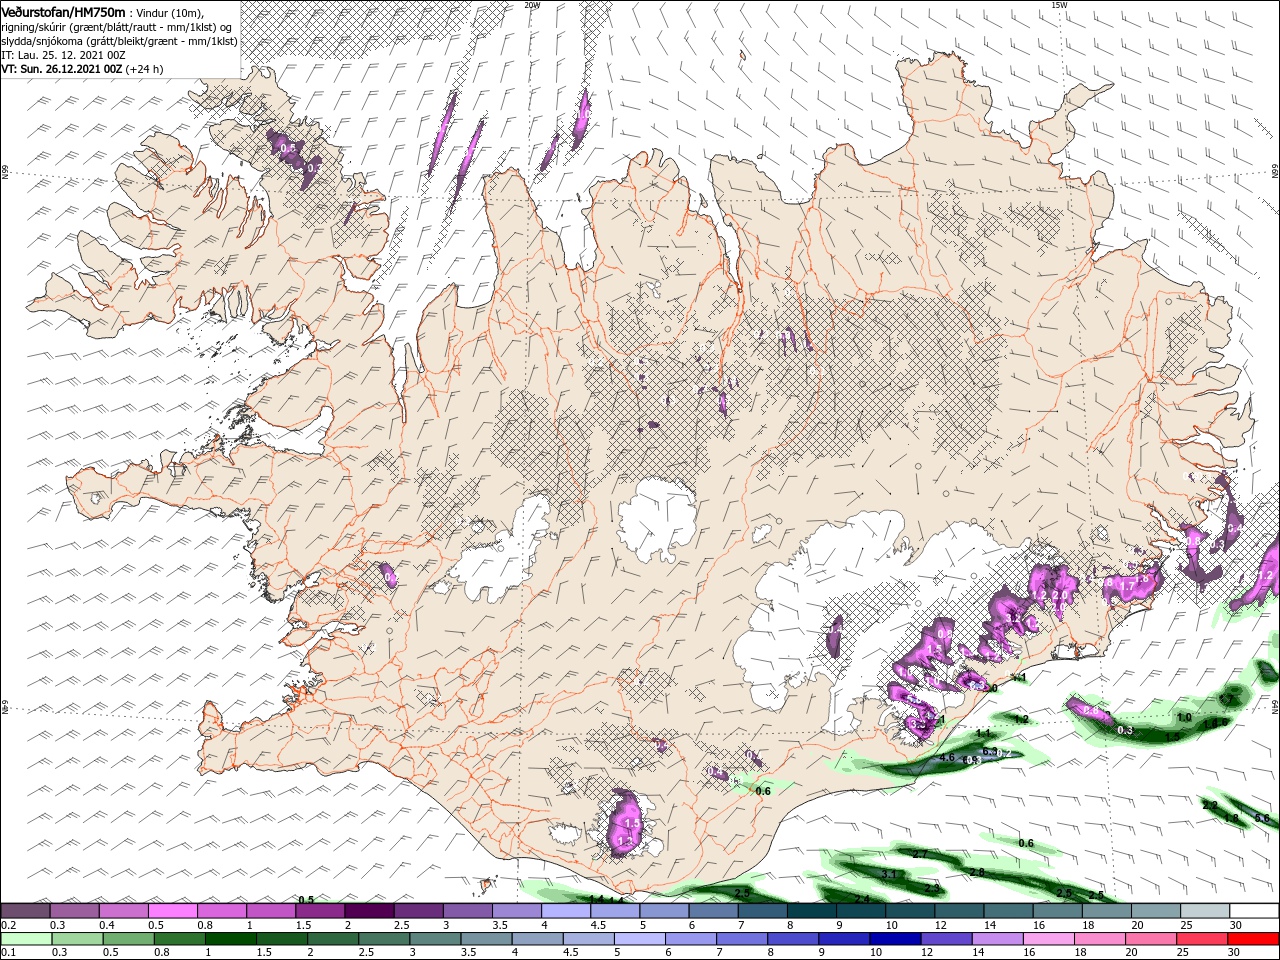1280x960 pixels.
Task: Click the '1.0' rain value southeast of Iceland
Action: click(x=1184, y=717)
